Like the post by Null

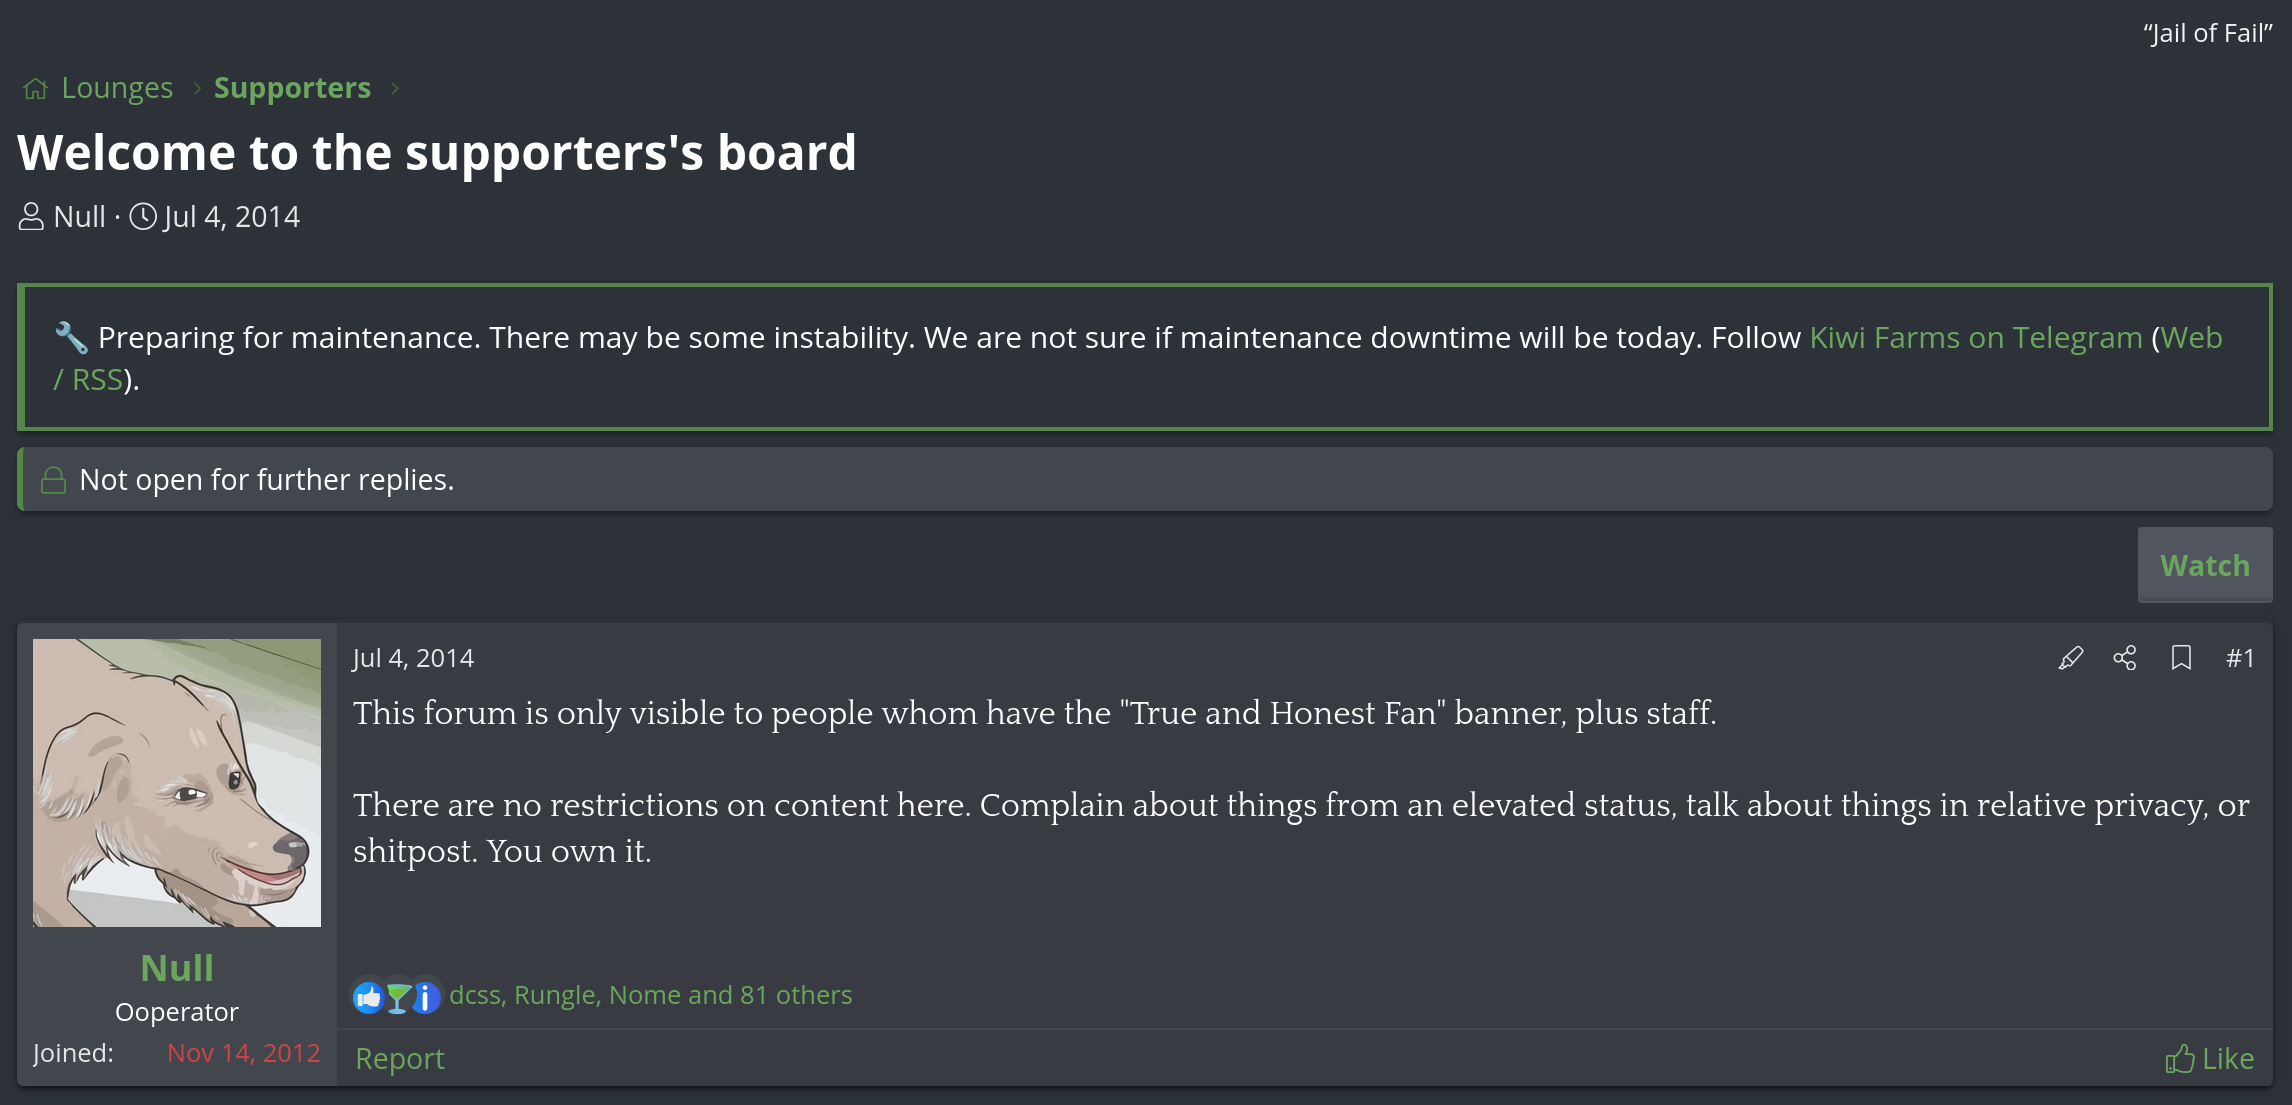[x=2210, y=1059]
